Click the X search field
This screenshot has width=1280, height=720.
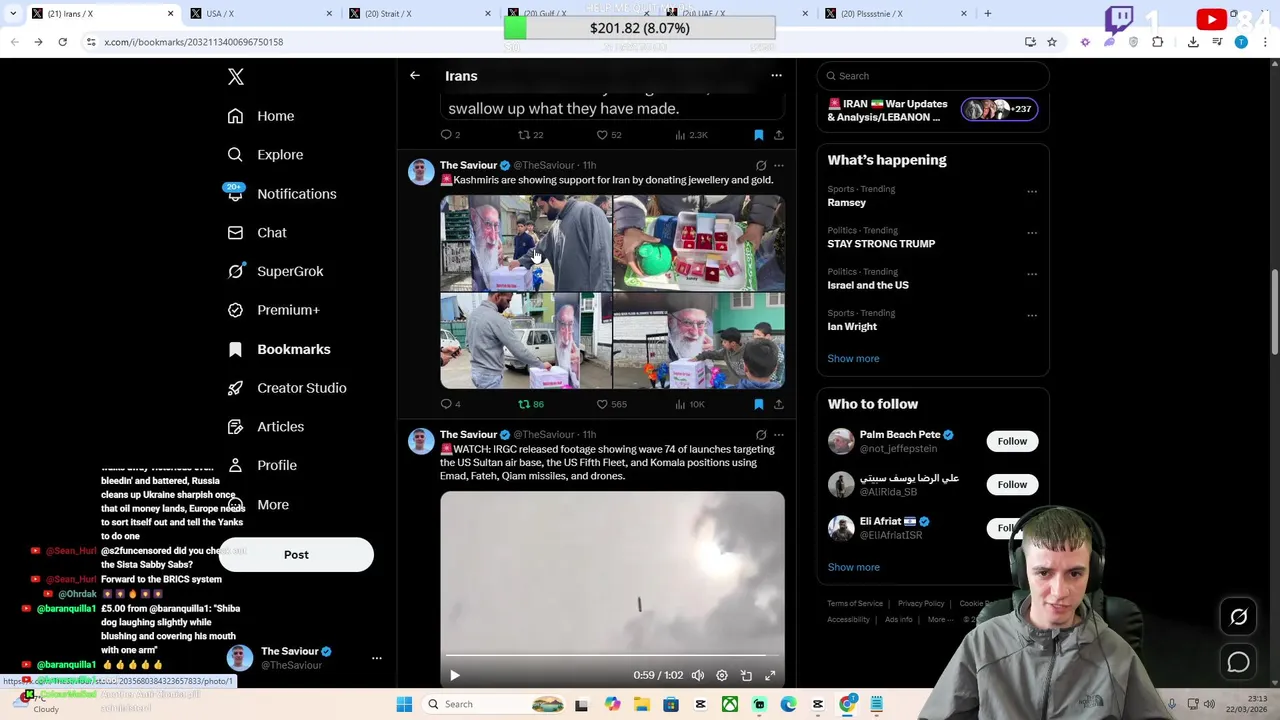tap(933, 76)
